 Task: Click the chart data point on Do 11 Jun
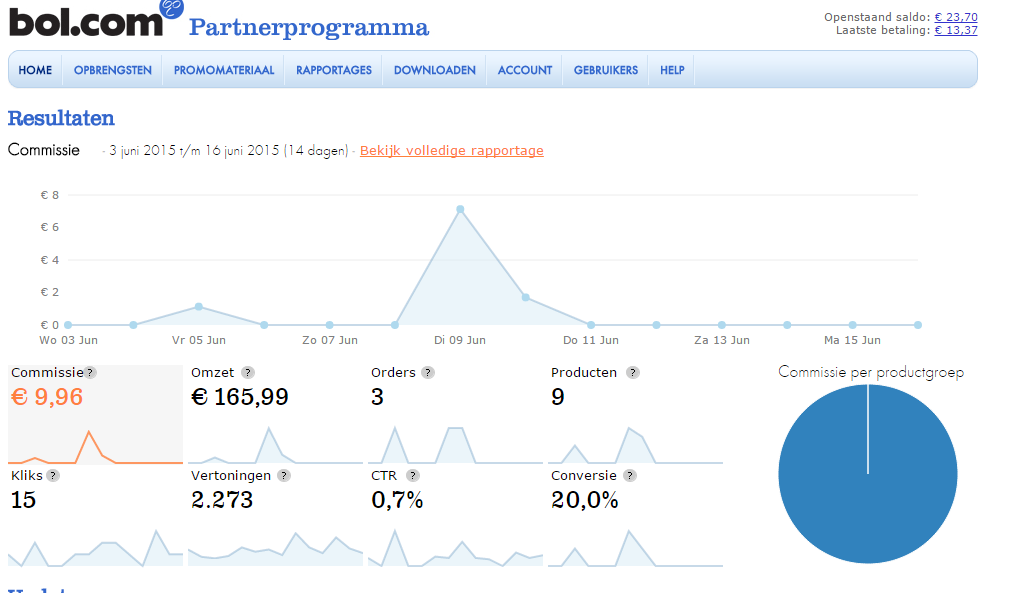591,325
